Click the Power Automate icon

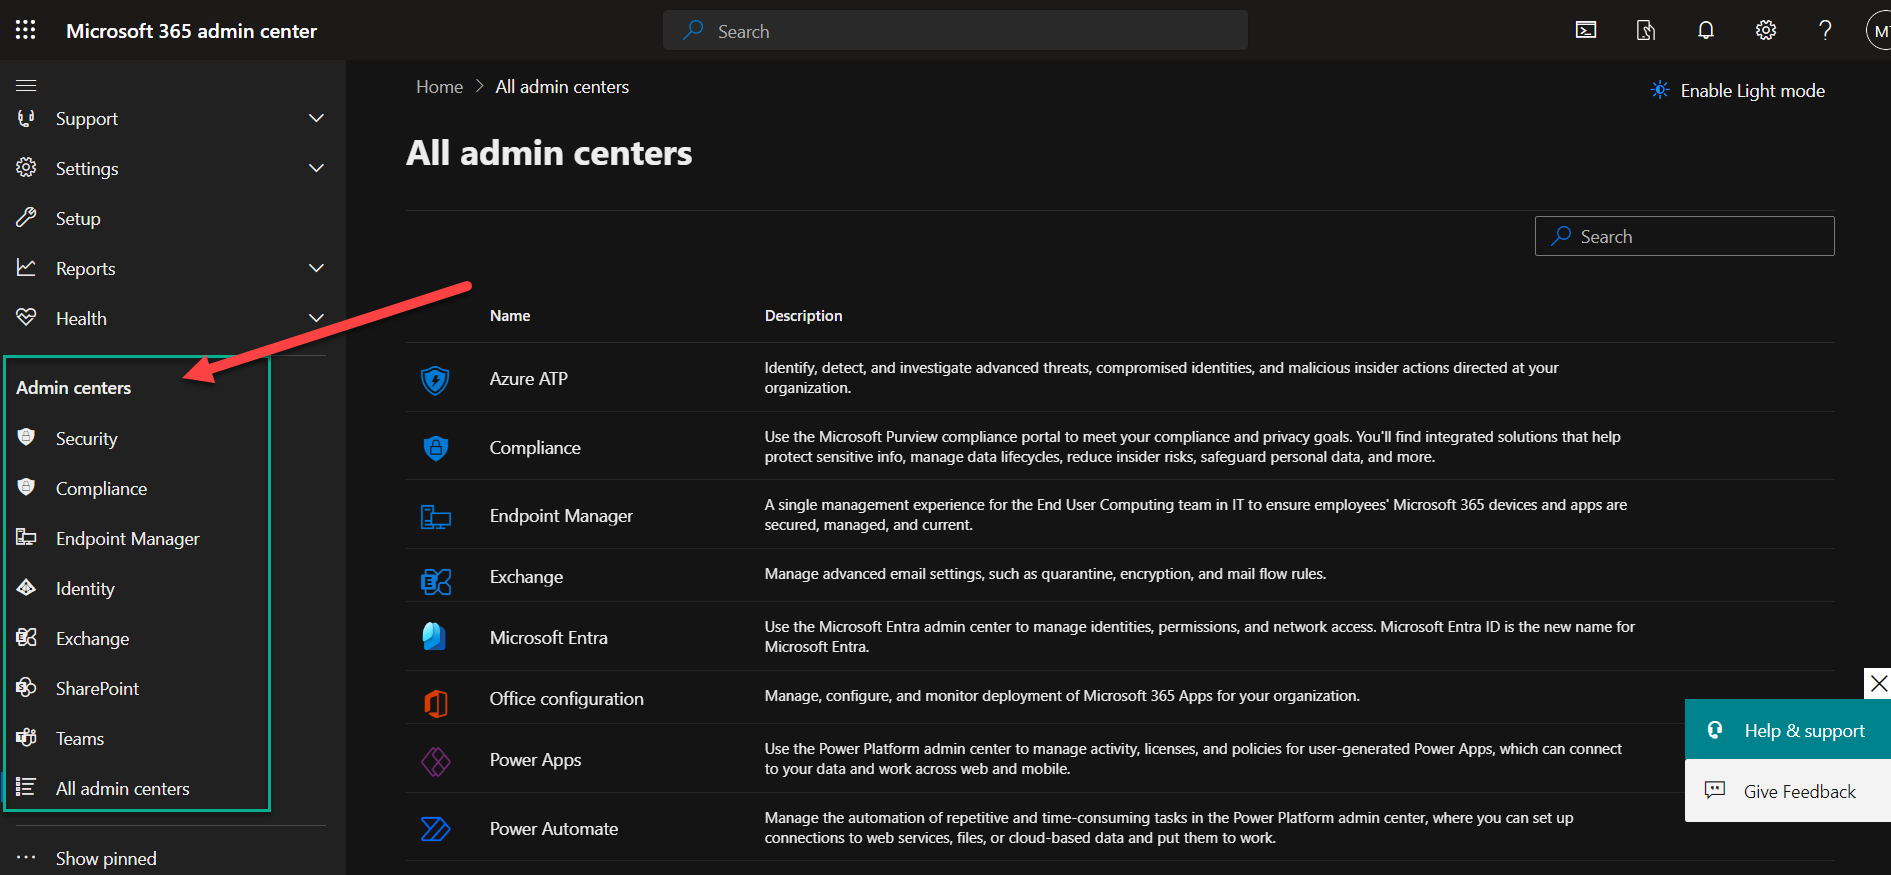(436, 829)
